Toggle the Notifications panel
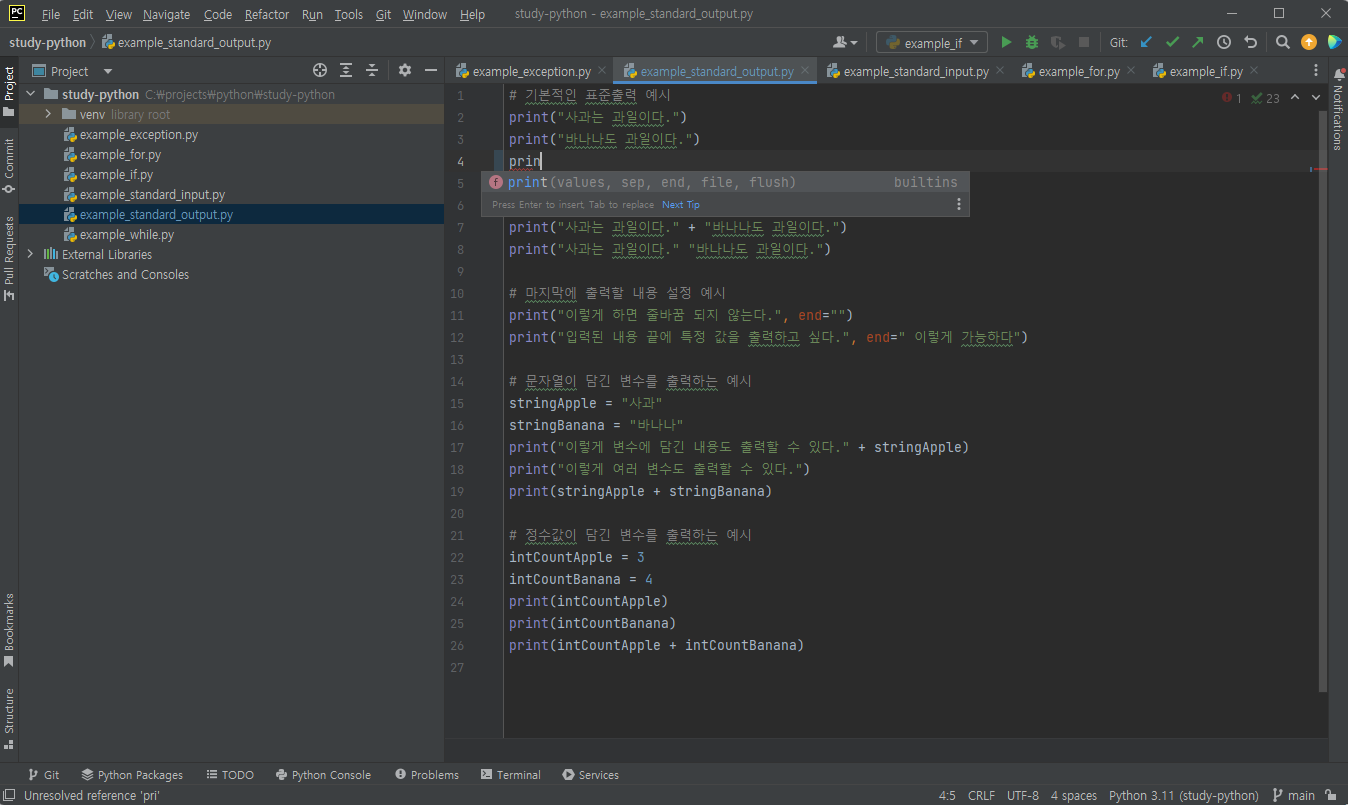Image resolution: width=1348 pixels, height=805 pixels. tap(1338, 108)
